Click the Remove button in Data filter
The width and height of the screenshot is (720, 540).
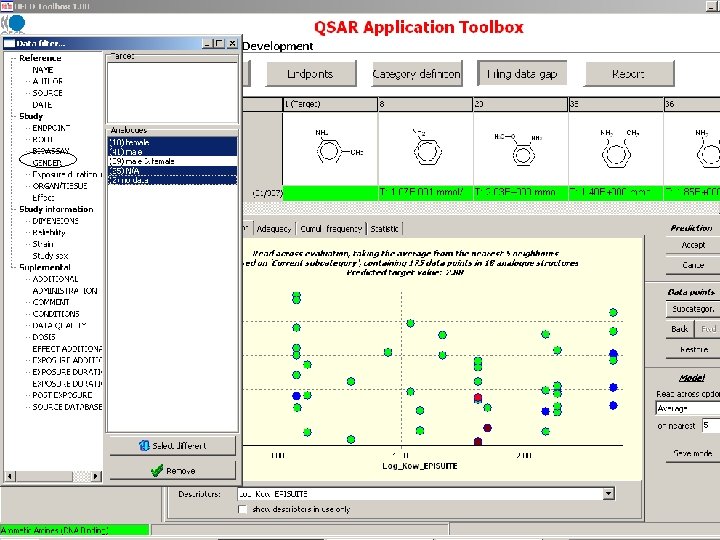(x=172, y=471)
